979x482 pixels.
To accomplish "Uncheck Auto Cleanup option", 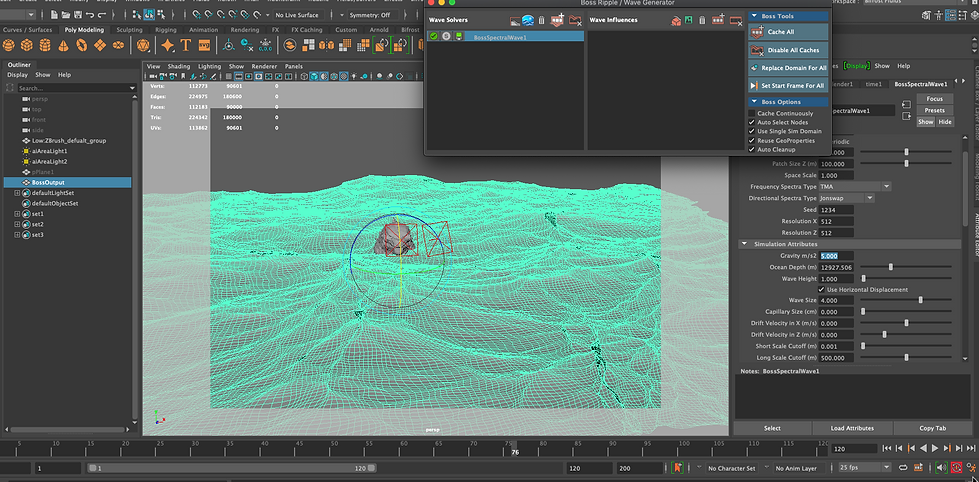I will click(x=752, y=150).
